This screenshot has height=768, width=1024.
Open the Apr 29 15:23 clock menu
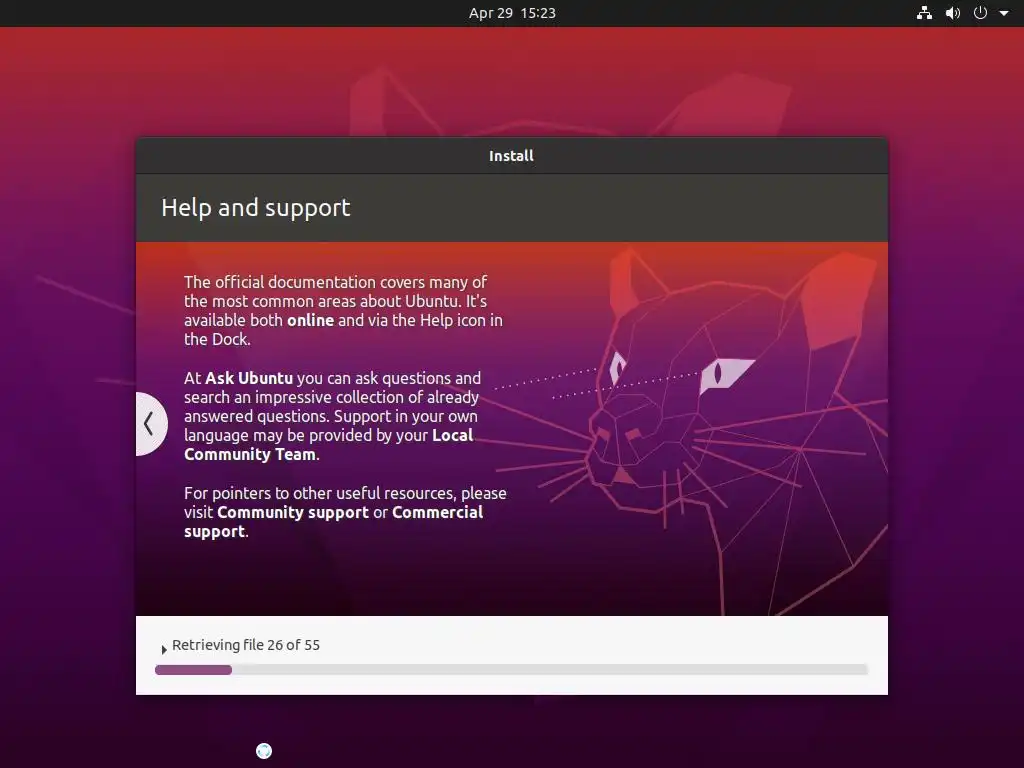click(512, 13)
